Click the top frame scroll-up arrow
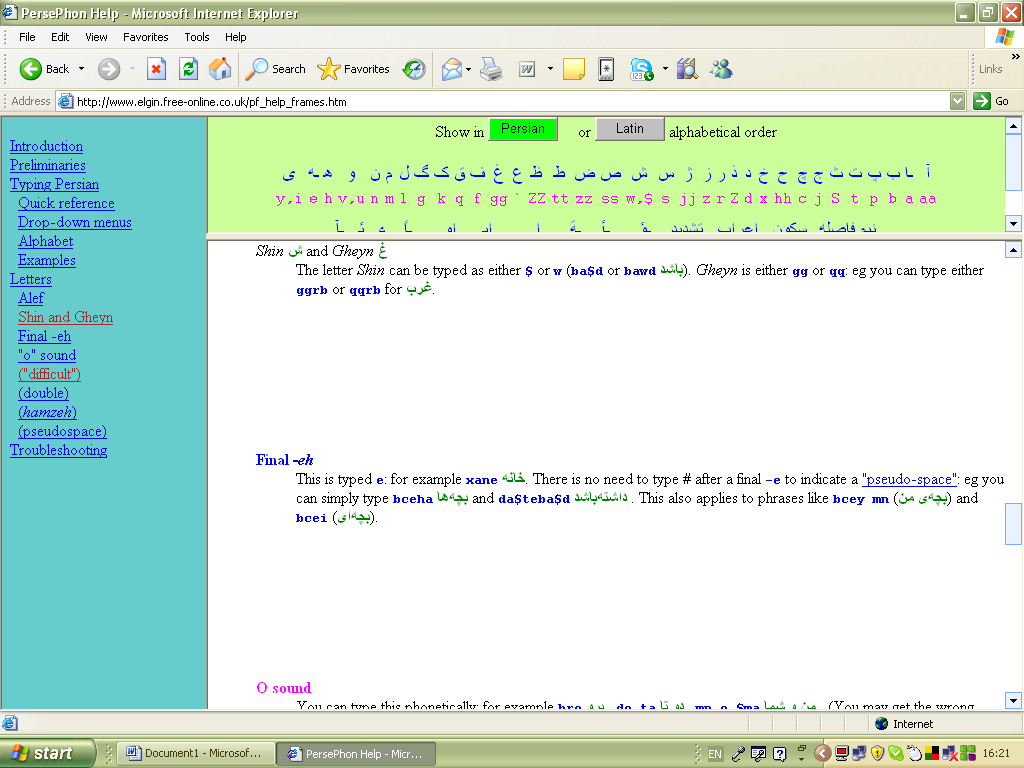Viewport: 1024px width, 768px height. coord(1013,126)
